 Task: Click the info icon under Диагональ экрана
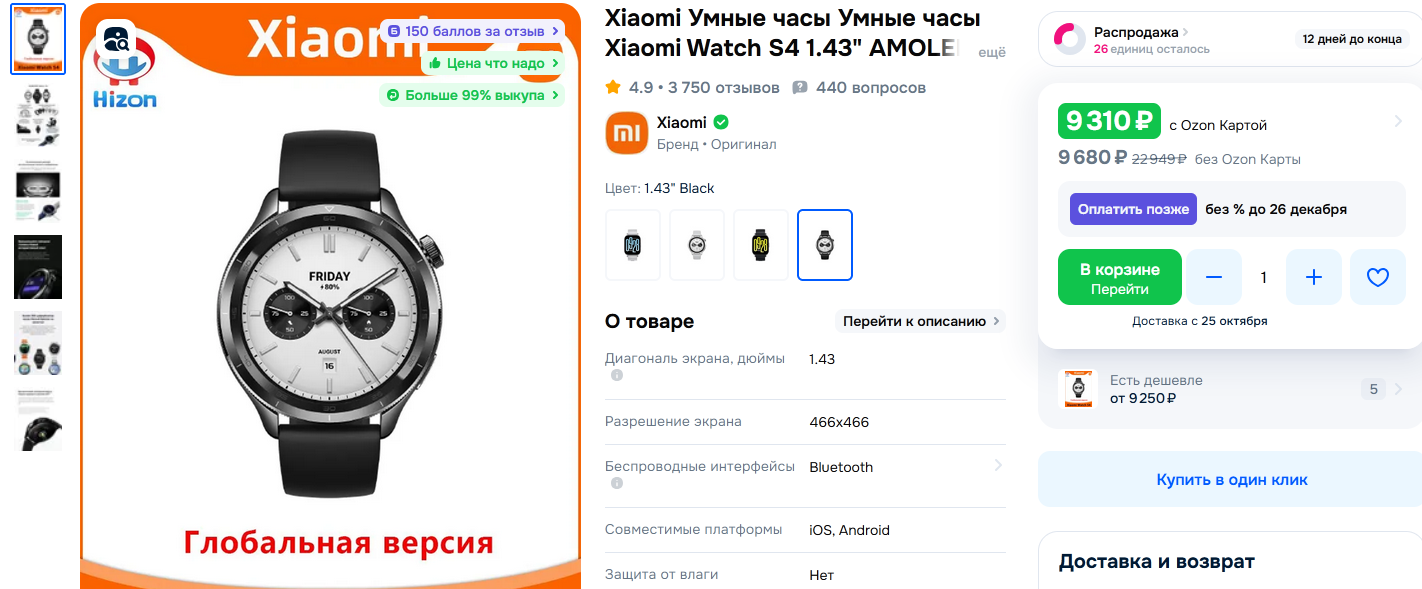(x=617, y=376)
